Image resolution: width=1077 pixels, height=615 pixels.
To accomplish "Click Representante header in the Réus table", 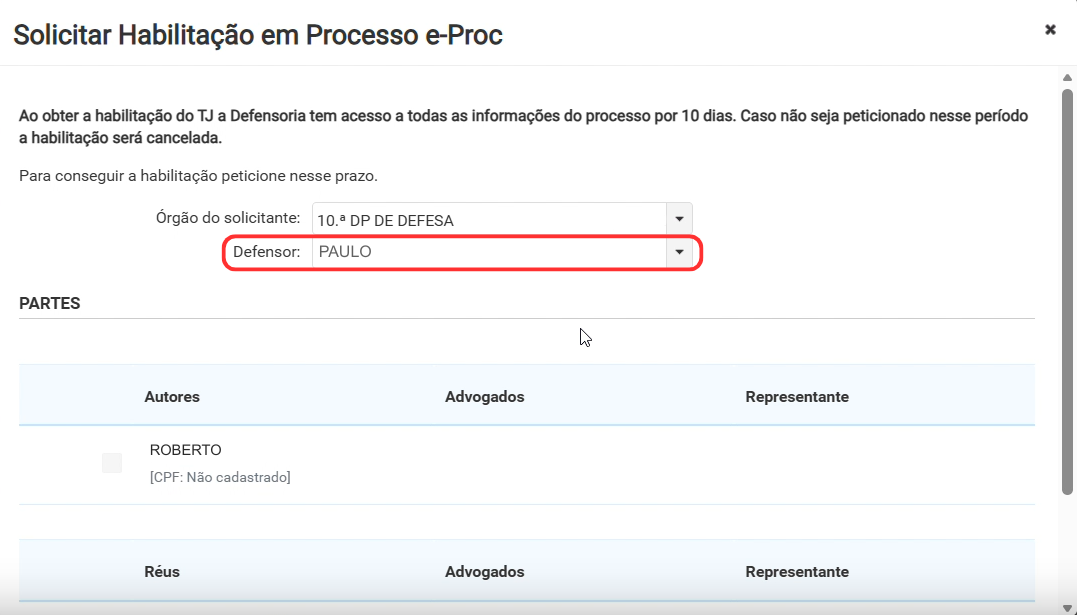I will 797,572.
